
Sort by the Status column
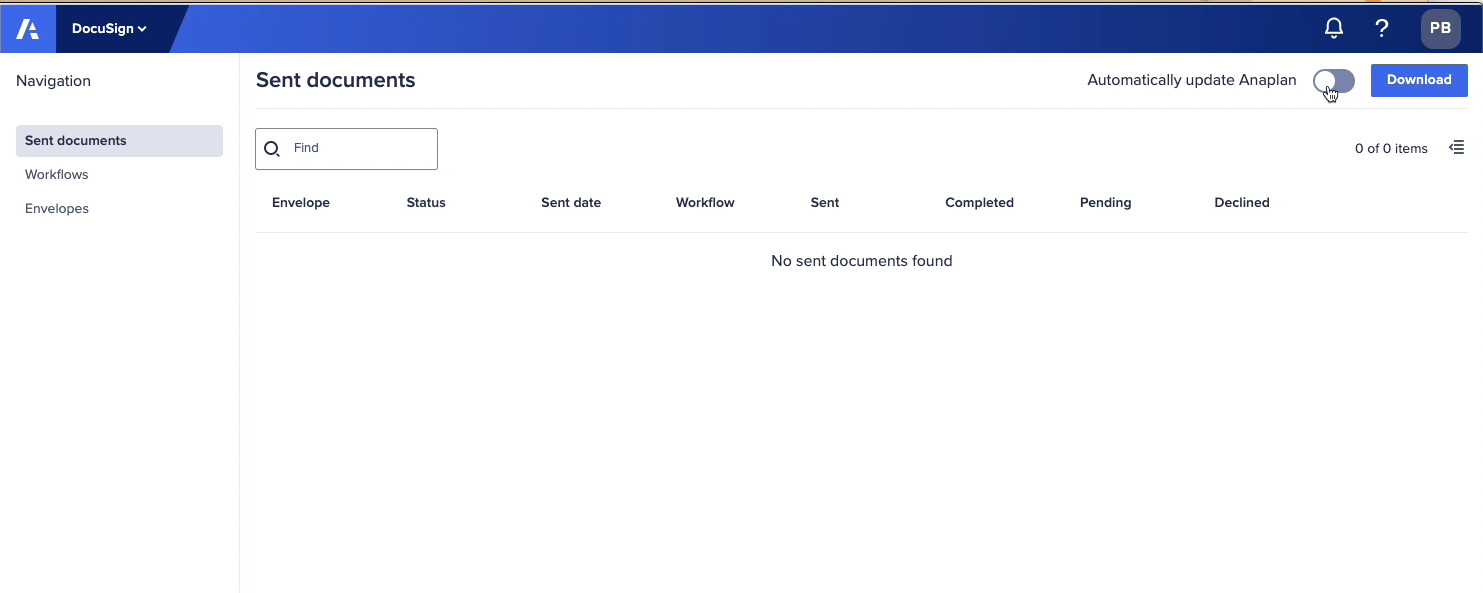pyautogui.click(x=426, y=202)
